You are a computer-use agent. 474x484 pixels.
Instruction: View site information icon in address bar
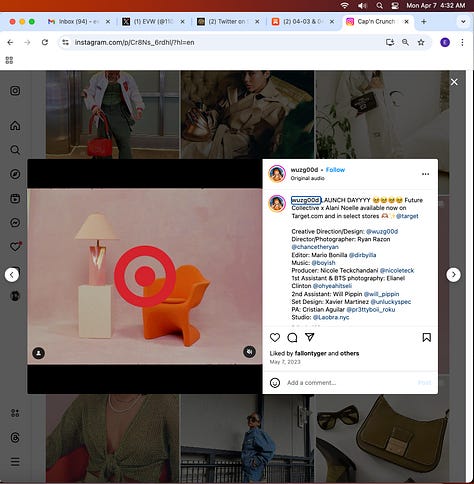pyautogui.click(x=66, y=42)
